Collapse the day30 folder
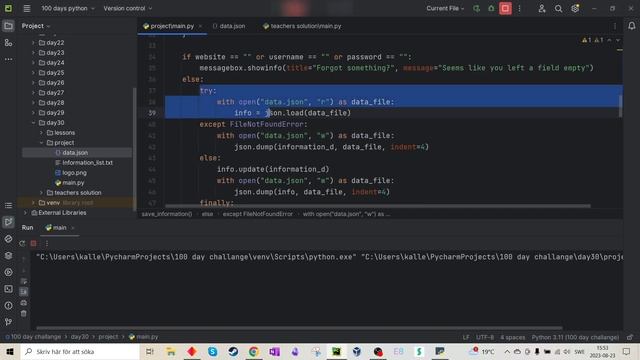This screenshot has width=640, height=360. [x=33, y=122]
